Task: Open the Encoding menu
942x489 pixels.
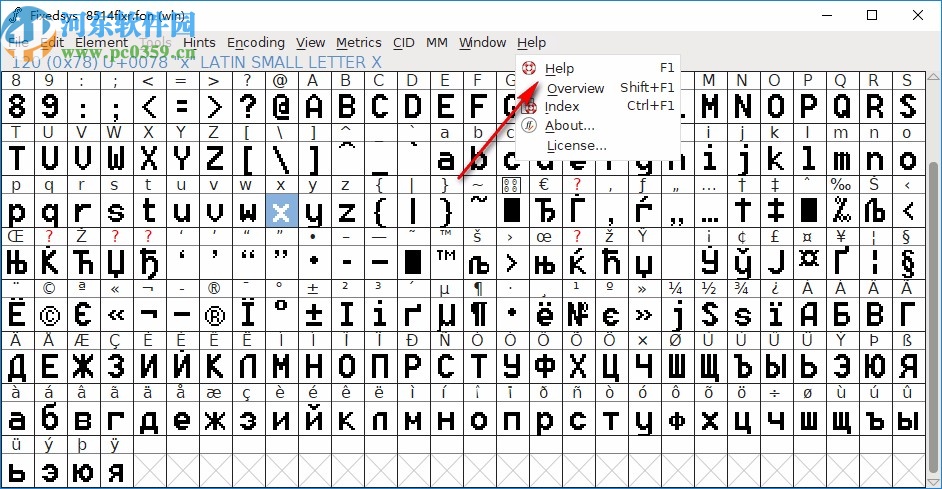Action: pyautogui.click(x=256, y=43)
